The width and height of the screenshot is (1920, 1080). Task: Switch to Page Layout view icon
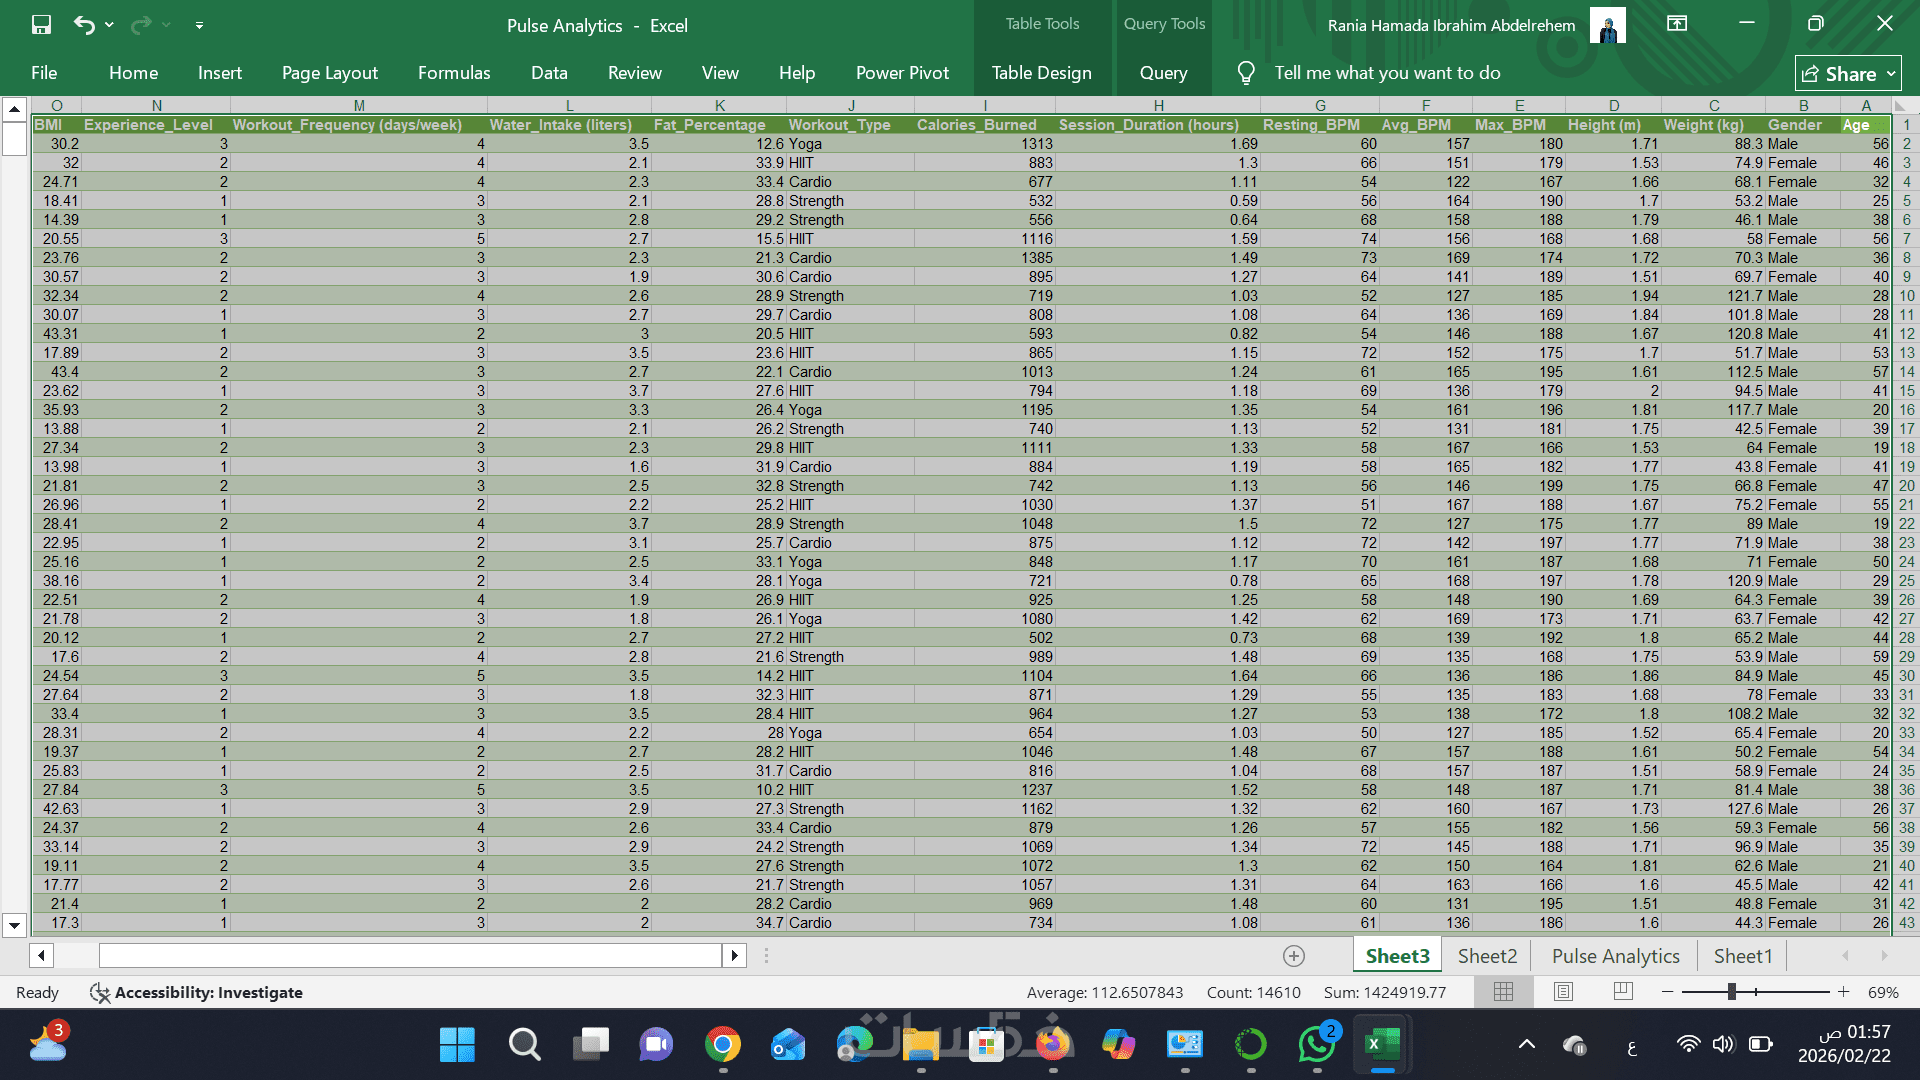pos(1563,992)
